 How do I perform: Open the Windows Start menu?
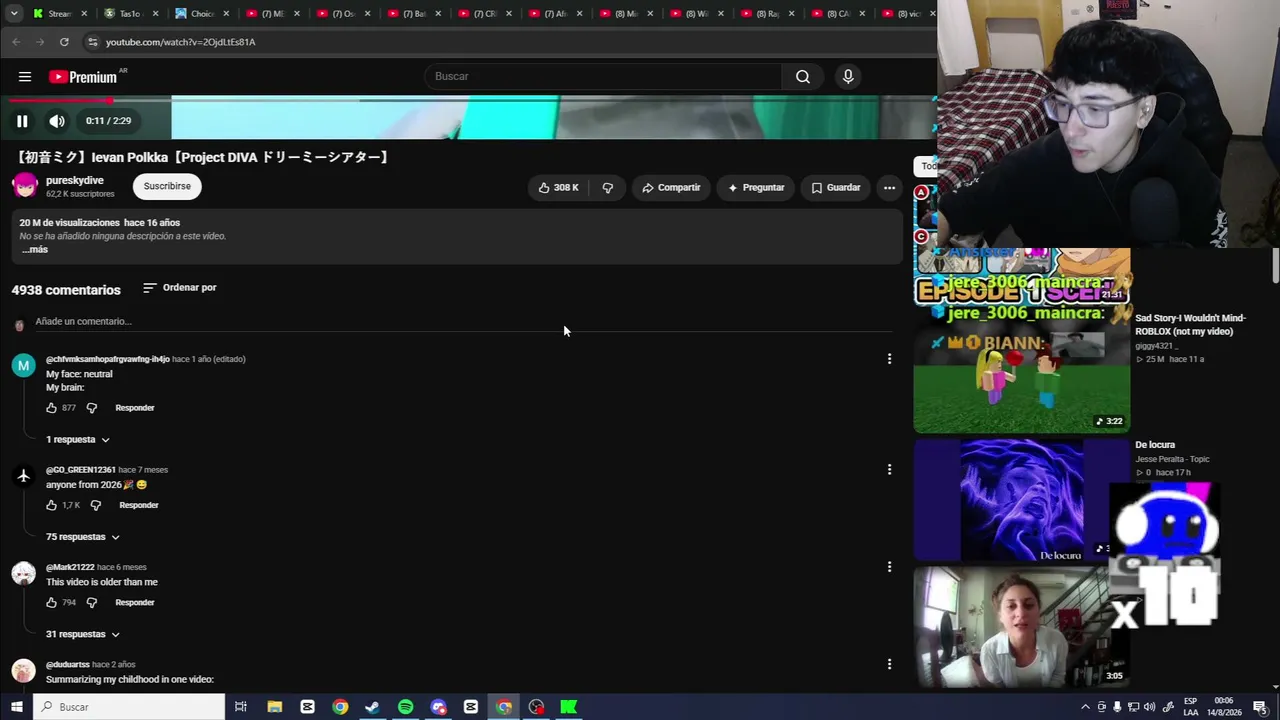pyautogui.click(x=16, y=707)
